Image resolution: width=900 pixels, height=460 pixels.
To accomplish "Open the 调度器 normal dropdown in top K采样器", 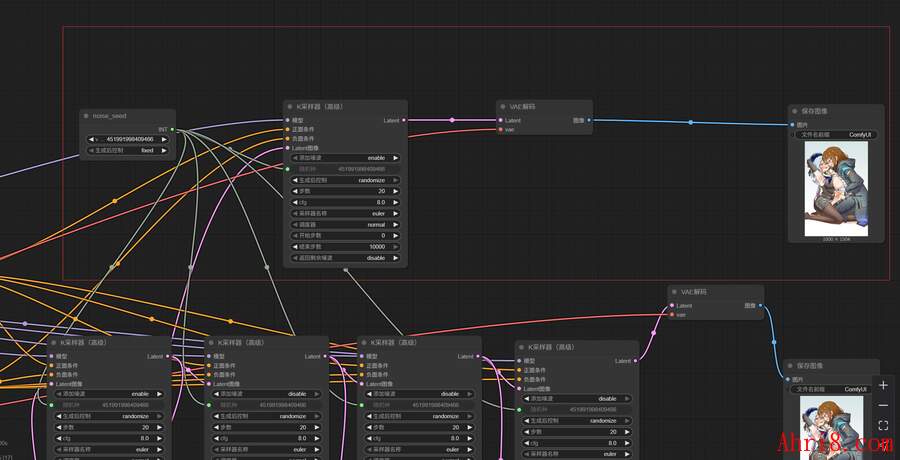I will click(345, 224).
